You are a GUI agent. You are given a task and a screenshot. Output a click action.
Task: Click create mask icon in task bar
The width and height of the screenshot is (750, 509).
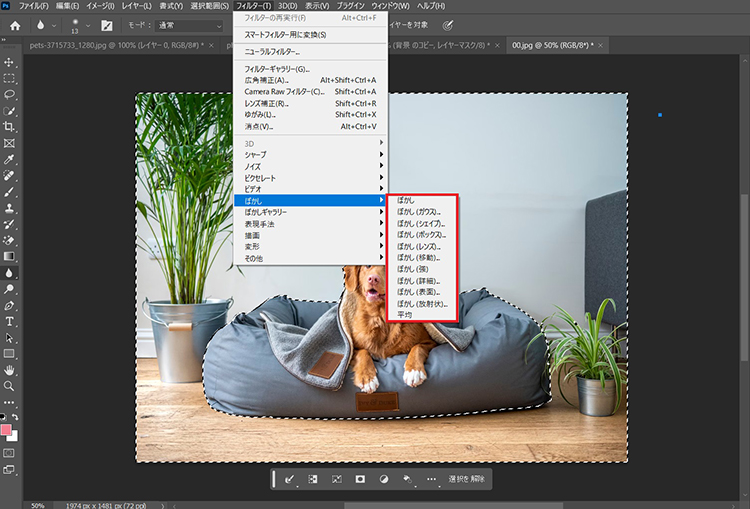360,479
